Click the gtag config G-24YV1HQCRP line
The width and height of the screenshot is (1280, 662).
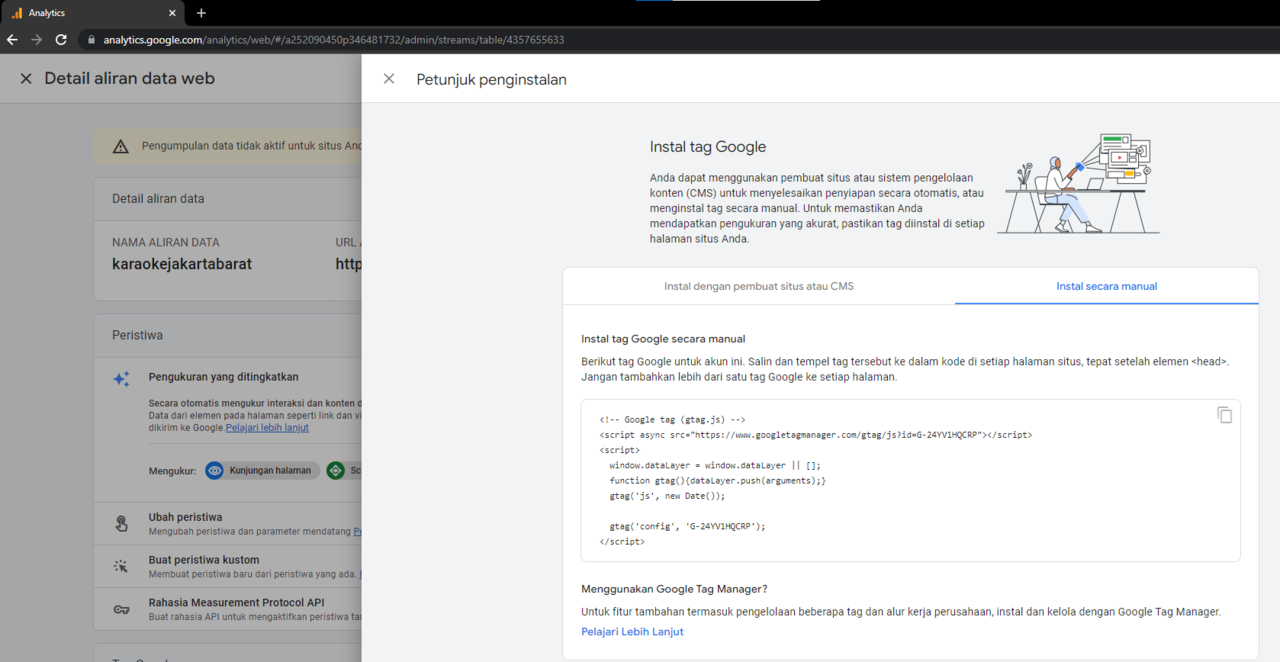point(687,526)
